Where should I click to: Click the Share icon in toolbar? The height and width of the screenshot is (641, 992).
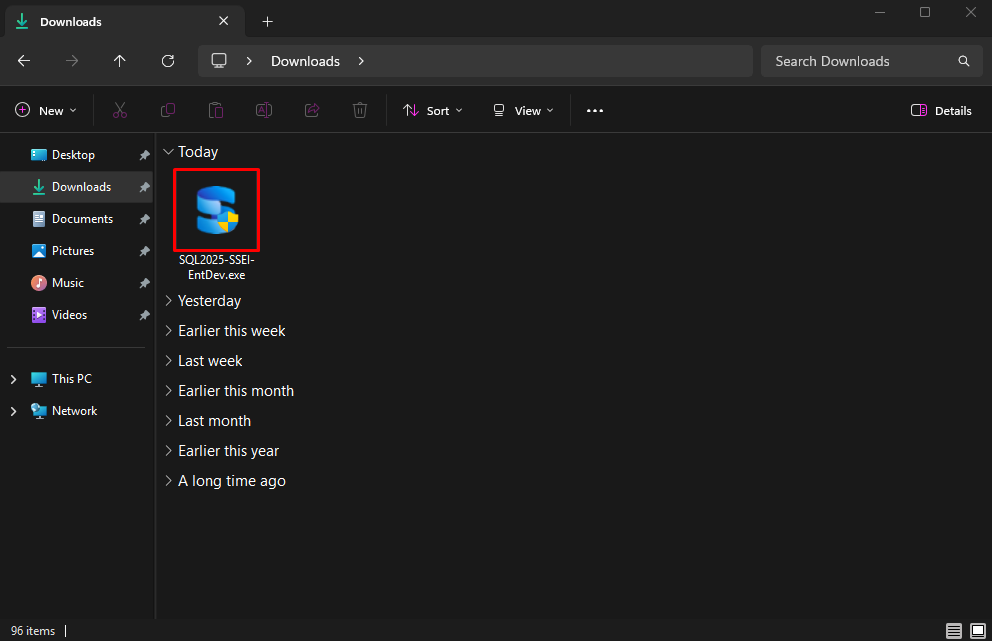click(312, 111)
